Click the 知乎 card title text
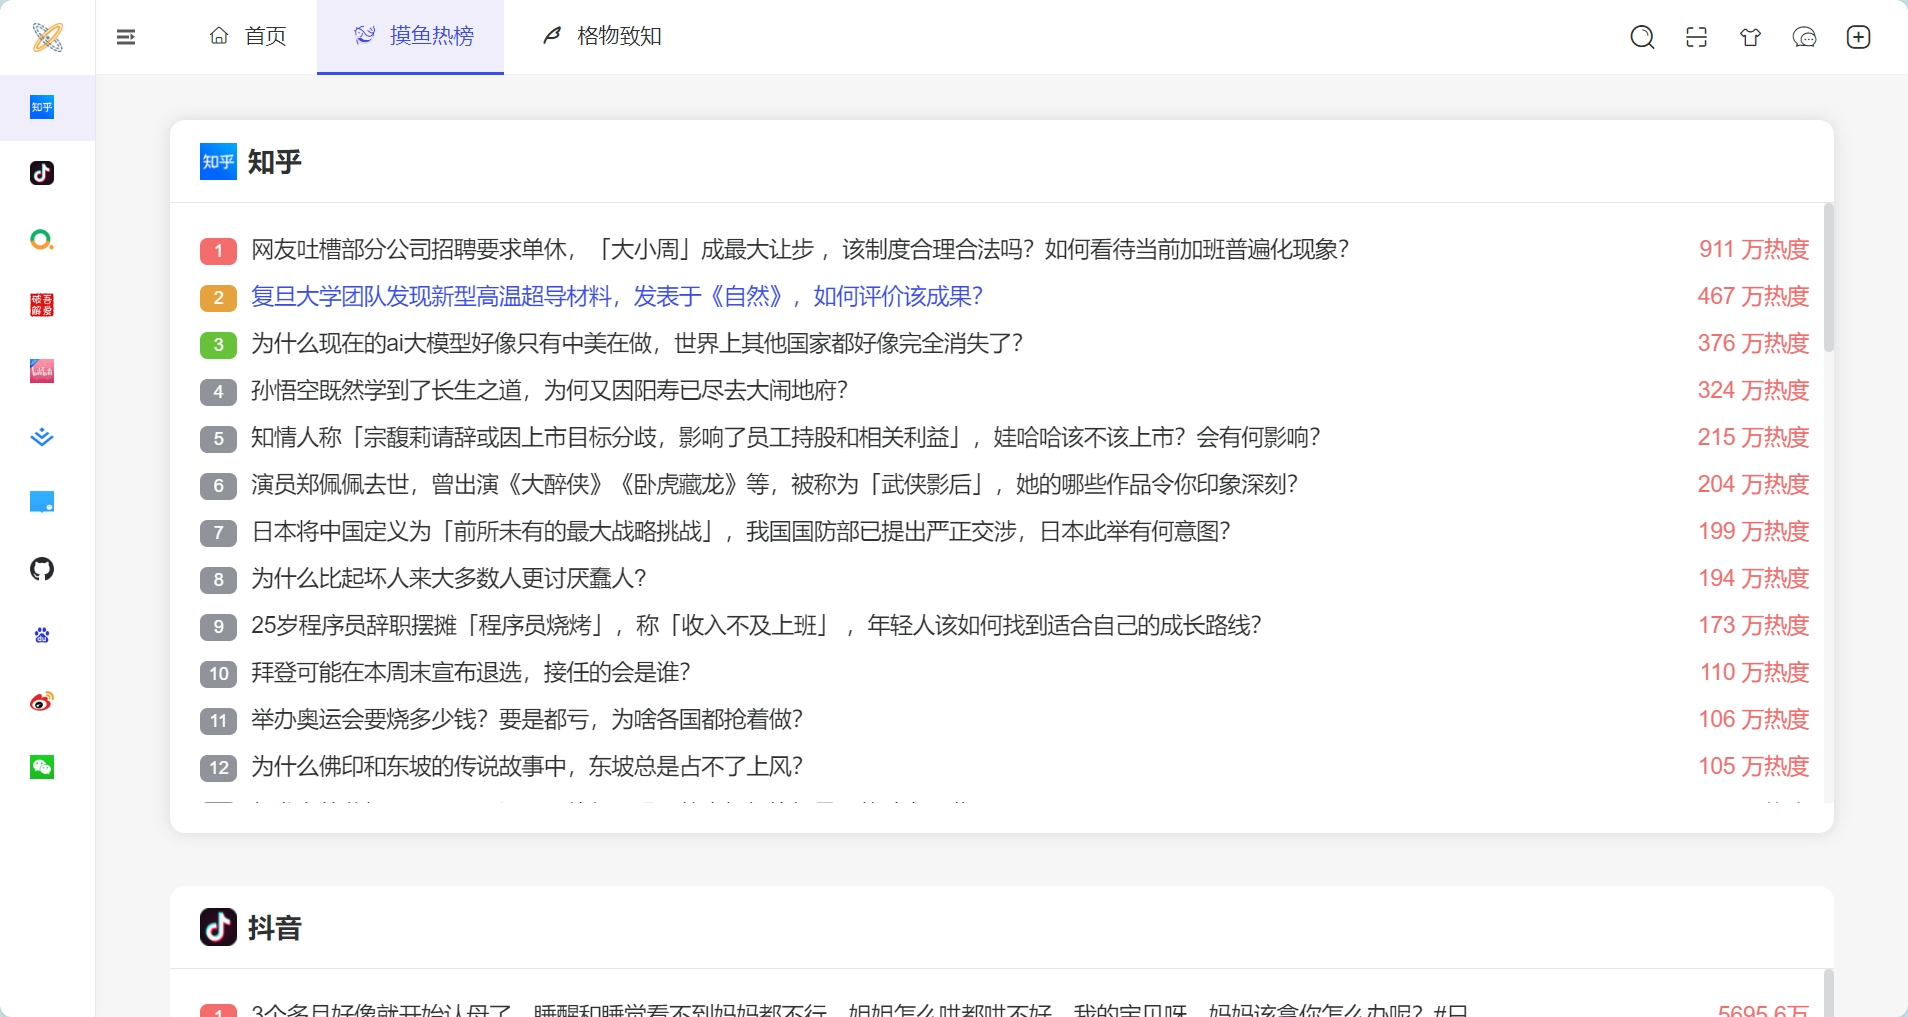This screenshot has width=1908, height=1017. pos(274,162)
